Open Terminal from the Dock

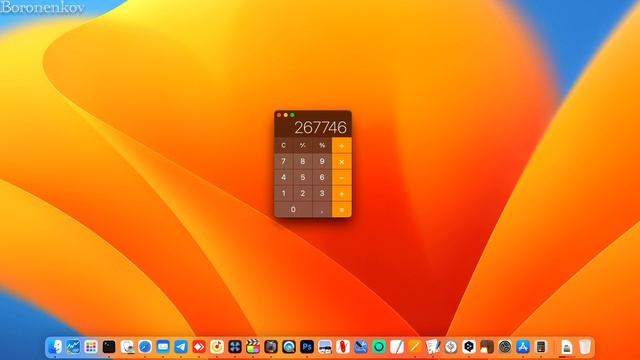pos(109,347)
